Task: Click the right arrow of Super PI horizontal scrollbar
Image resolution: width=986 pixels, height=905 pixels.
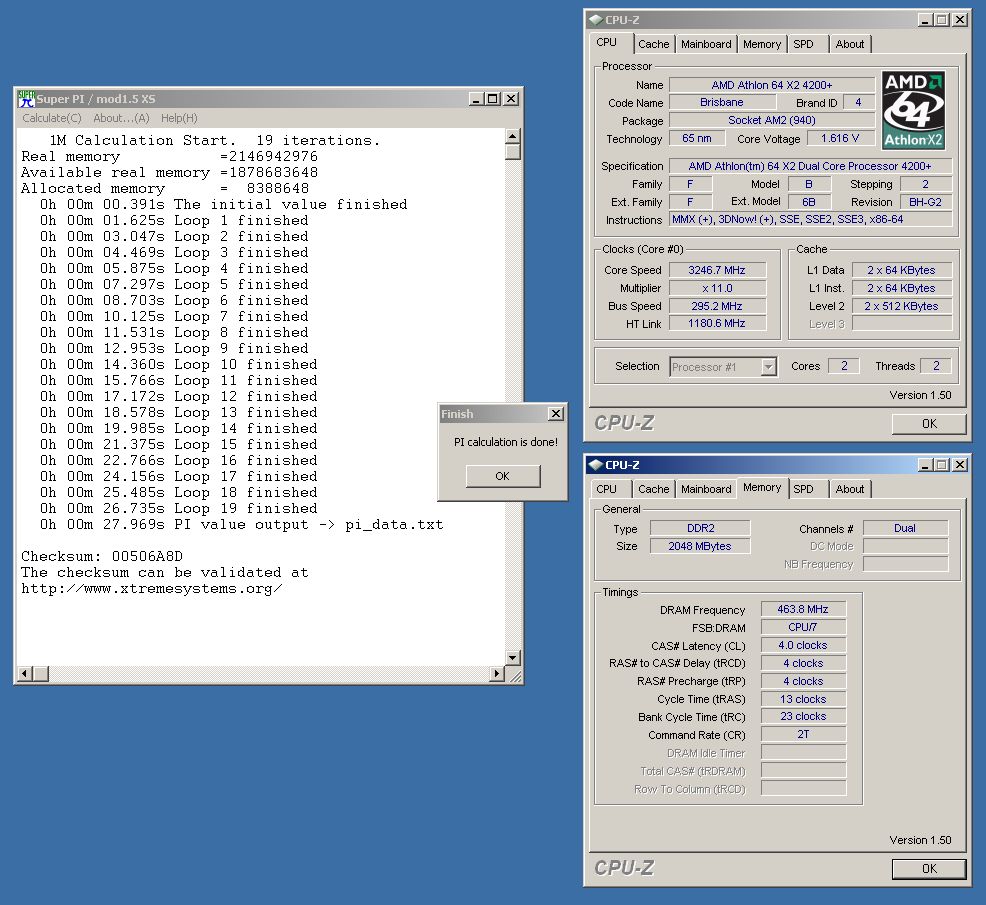Action: (497, 674)
